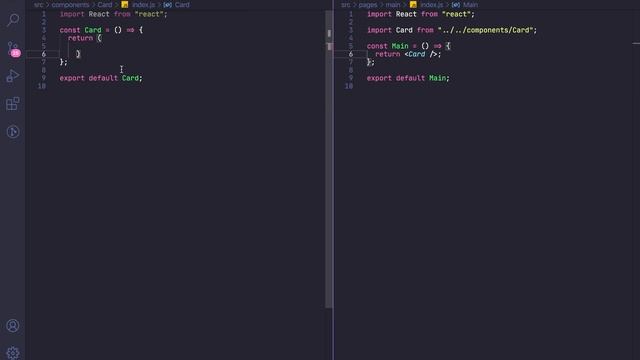The image size is (640, 360).
Task: Click the JS file icon in left breadcrumb
Action: pos(124,4)
